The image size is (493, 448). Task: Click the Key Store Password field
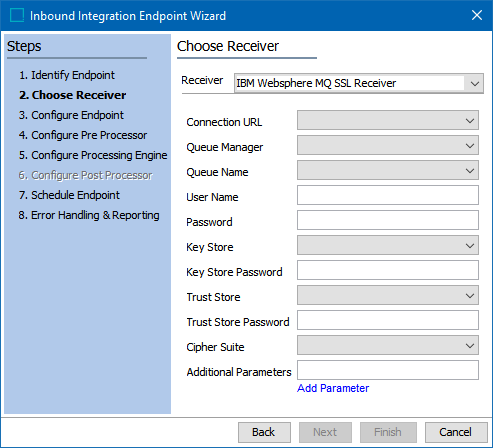tap(388, 270)
